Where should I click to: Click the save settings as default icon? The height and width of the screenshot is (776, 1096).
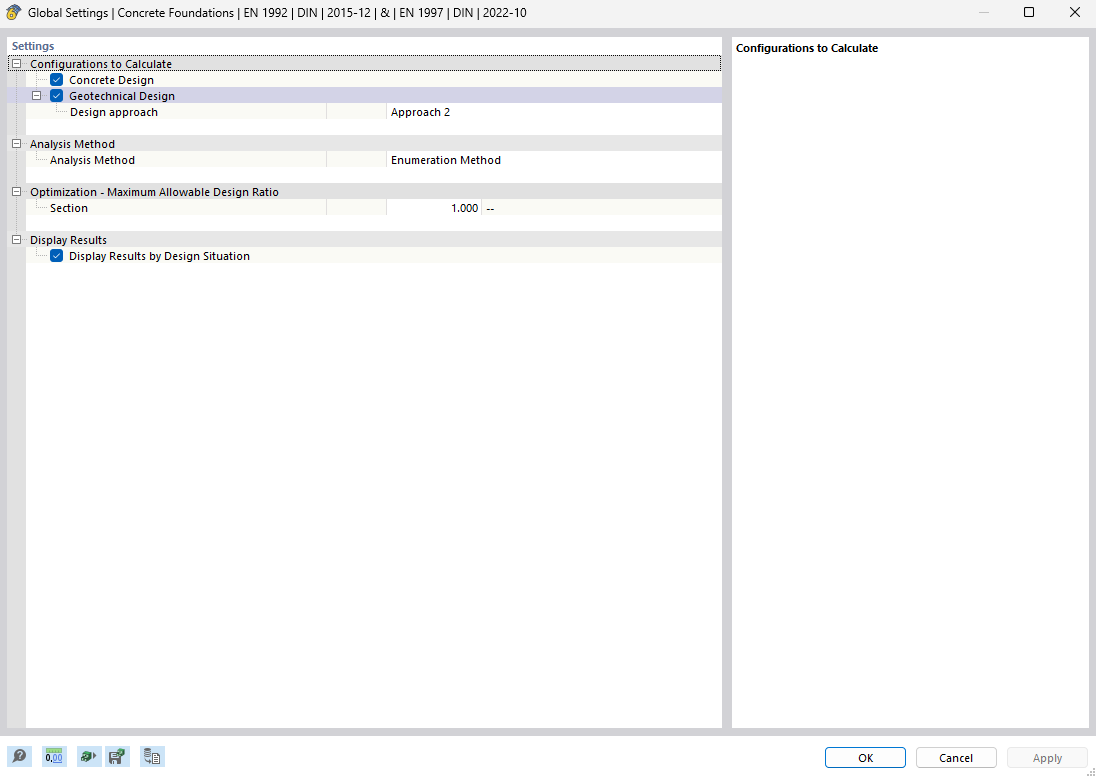117,756
